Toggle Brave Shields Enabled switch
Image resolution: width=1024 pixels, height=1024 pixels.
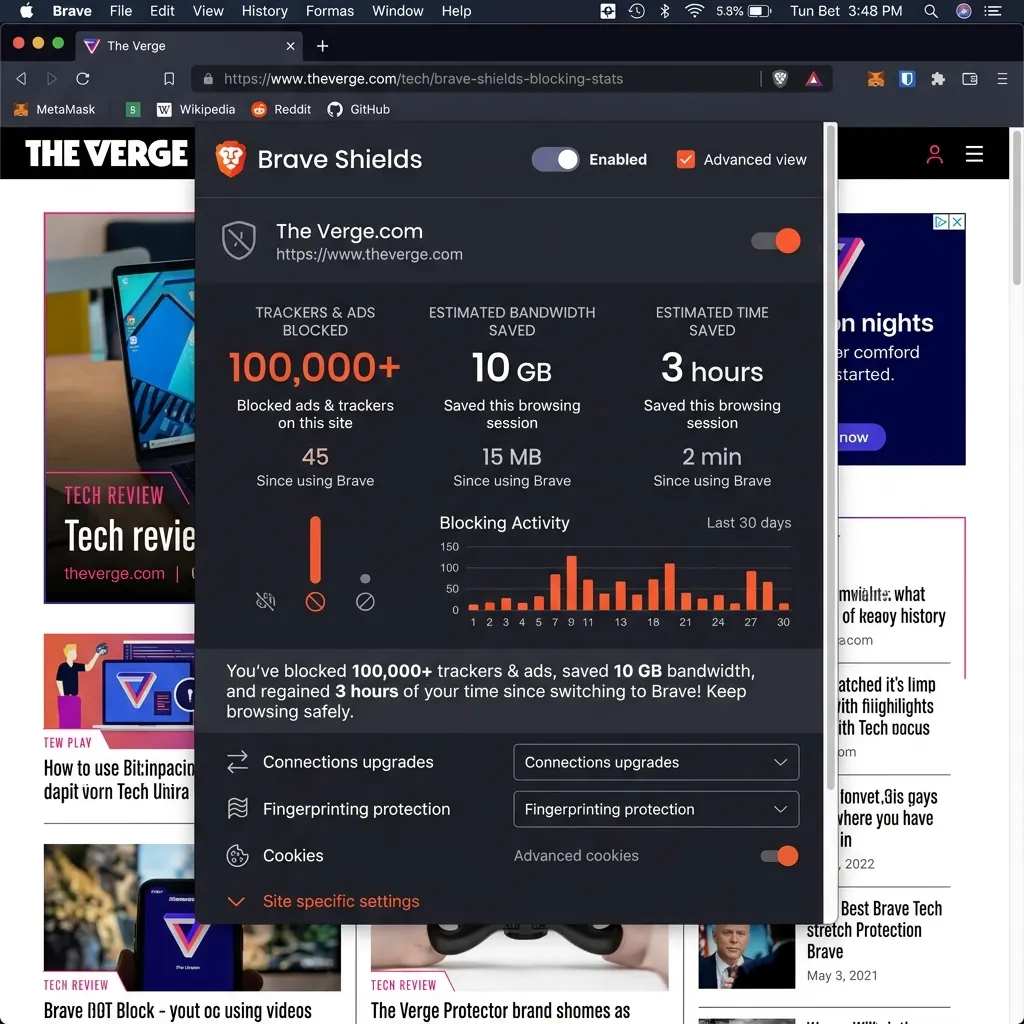555,159
